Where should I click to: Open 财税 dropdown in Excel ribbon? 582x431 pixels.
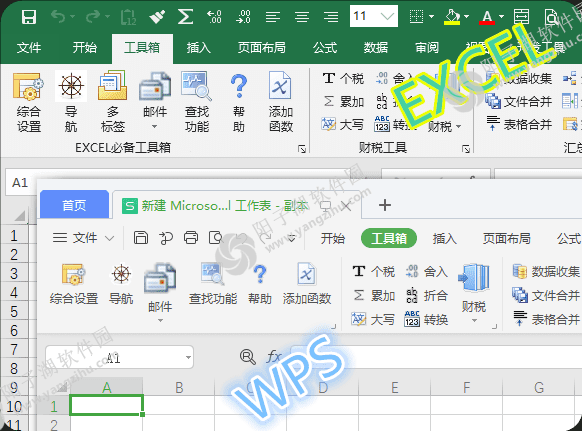click(445, 127)
